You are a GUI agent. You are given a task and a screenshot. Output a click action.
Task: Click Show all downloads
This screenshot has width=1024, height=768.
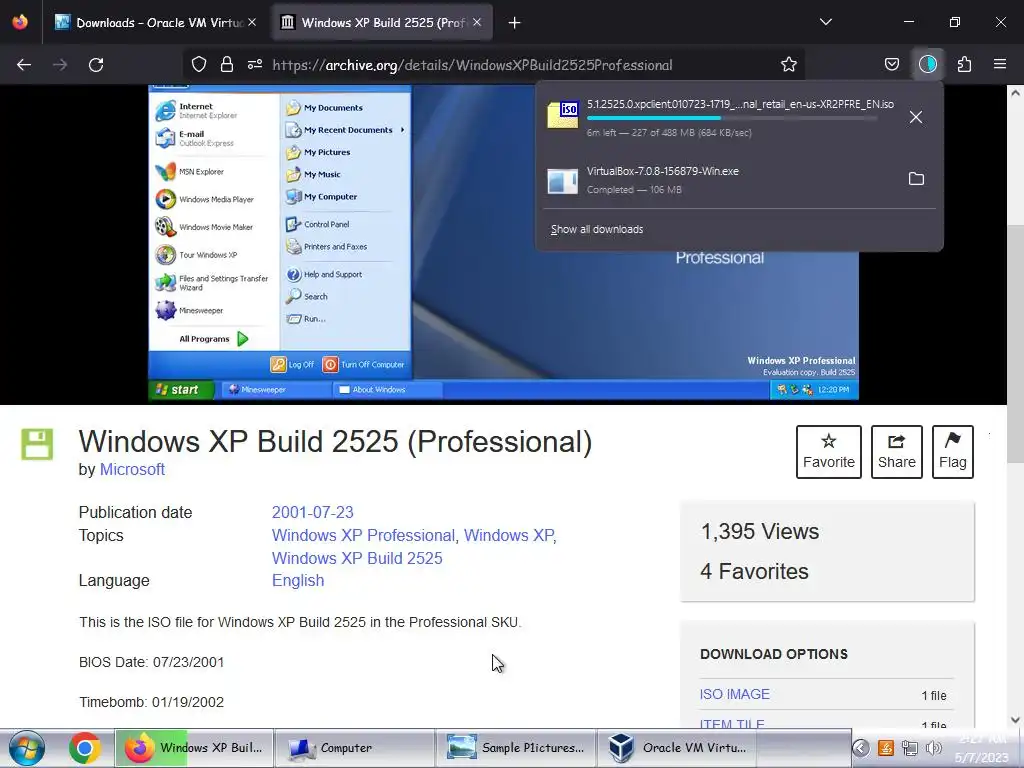click(x=597, y=229)
